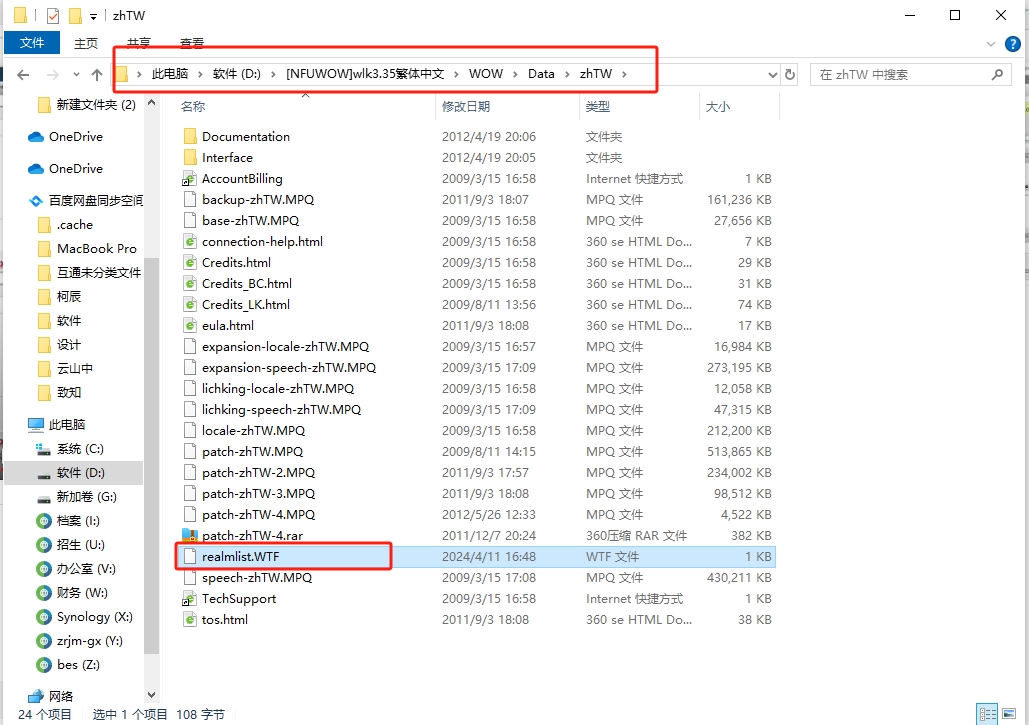Screen dimensions: 1029x725
Task: Navigate to [NFUWOW]wlk3.35繁体中文 breadcrumb
Action: coord(365,74)
